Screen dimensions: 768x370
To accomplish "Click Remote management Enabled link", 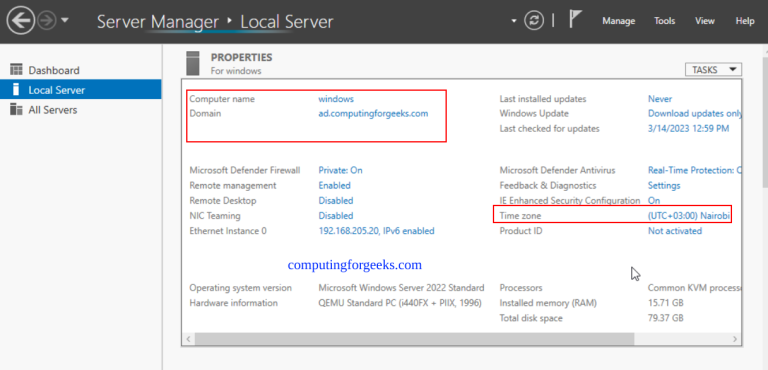I will [x=335, y=185].
